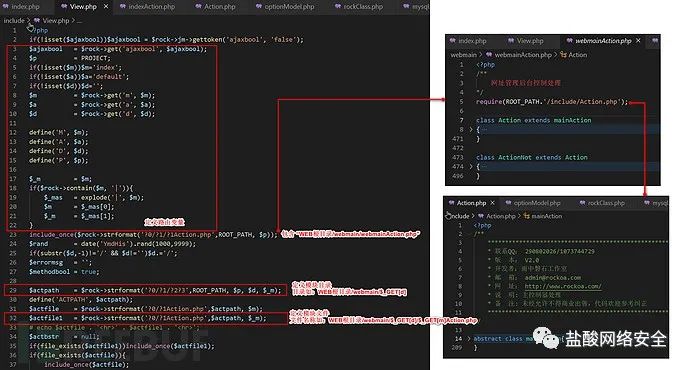Expand folded abstract class at line 14
Viewport: 690px width, 370px height.
(468, 339)
